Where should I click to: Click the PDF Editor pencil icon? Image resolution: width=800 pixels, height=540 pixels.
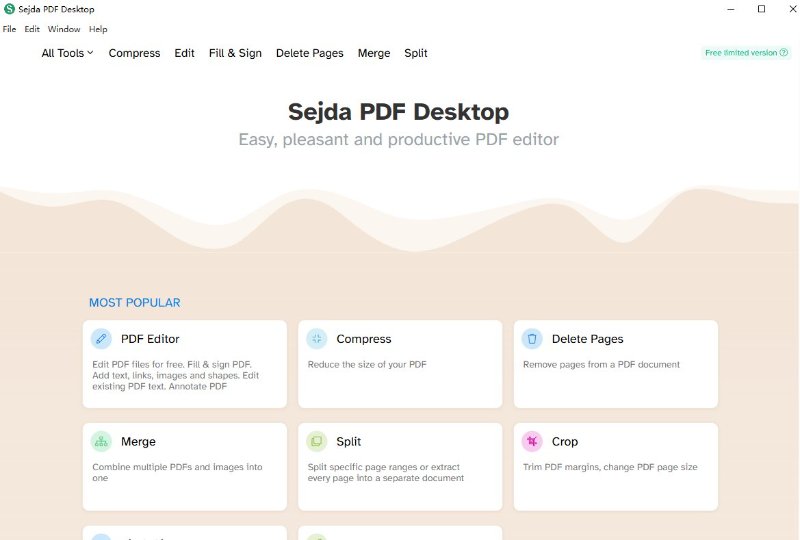[101, 339]
